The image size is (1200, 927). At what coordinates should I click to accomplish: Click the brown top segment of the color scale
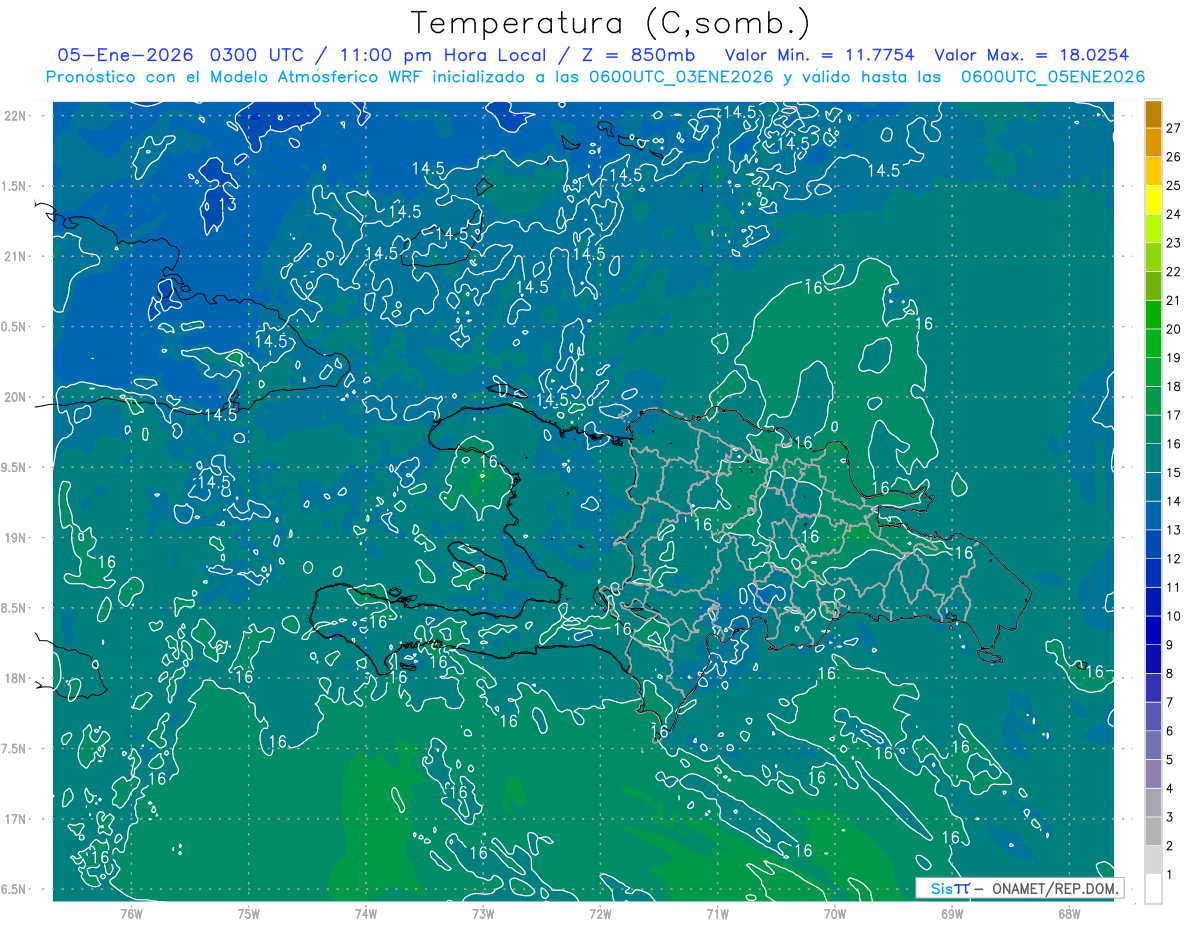point(1153,115)
